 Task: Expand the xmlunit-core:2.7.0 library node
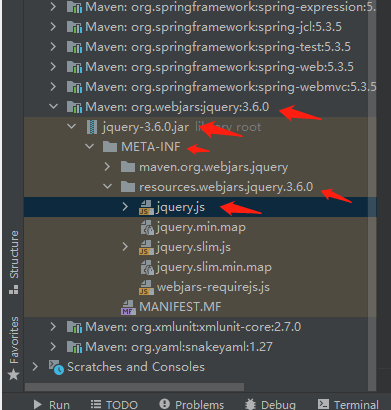(x=53, y=327)
